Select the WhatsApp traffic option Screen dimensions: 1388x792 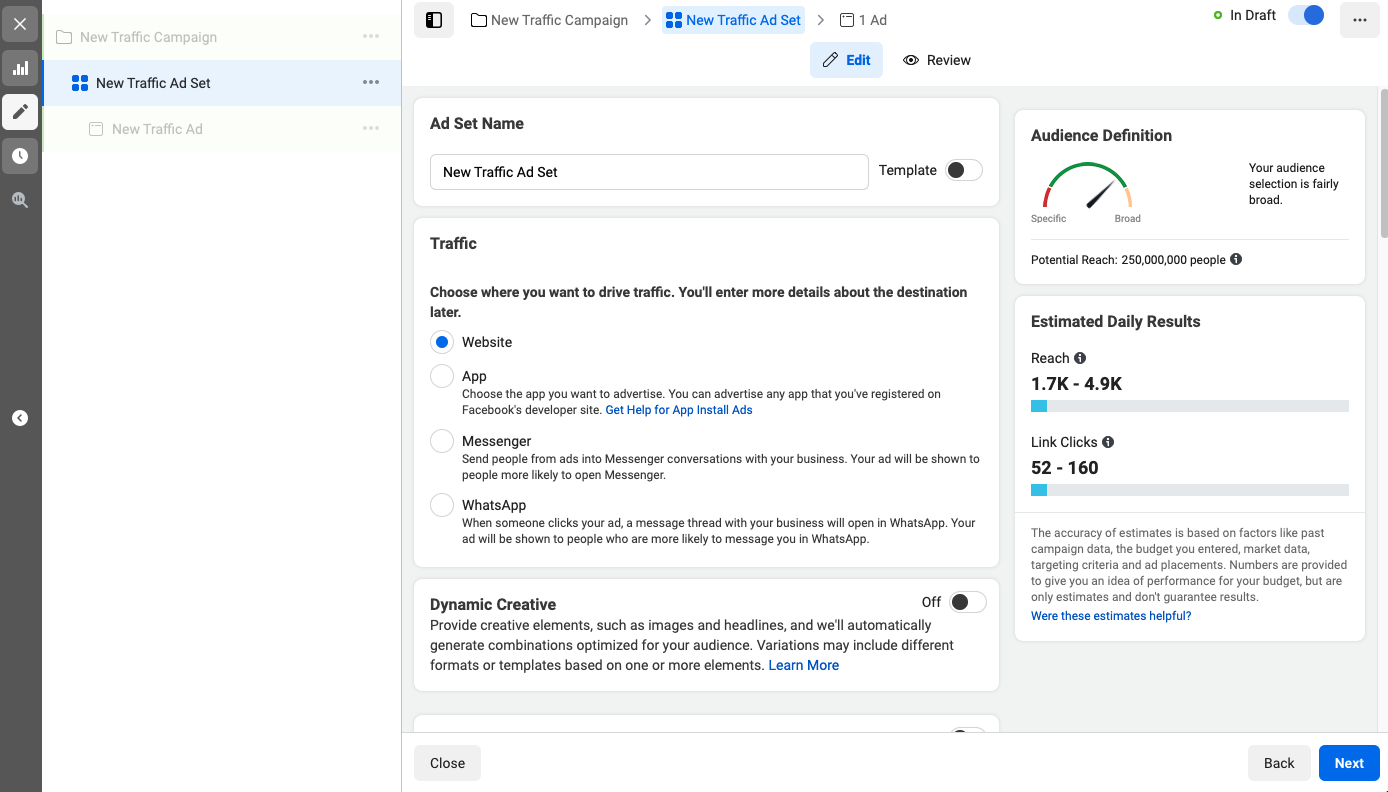click(442, 505)
